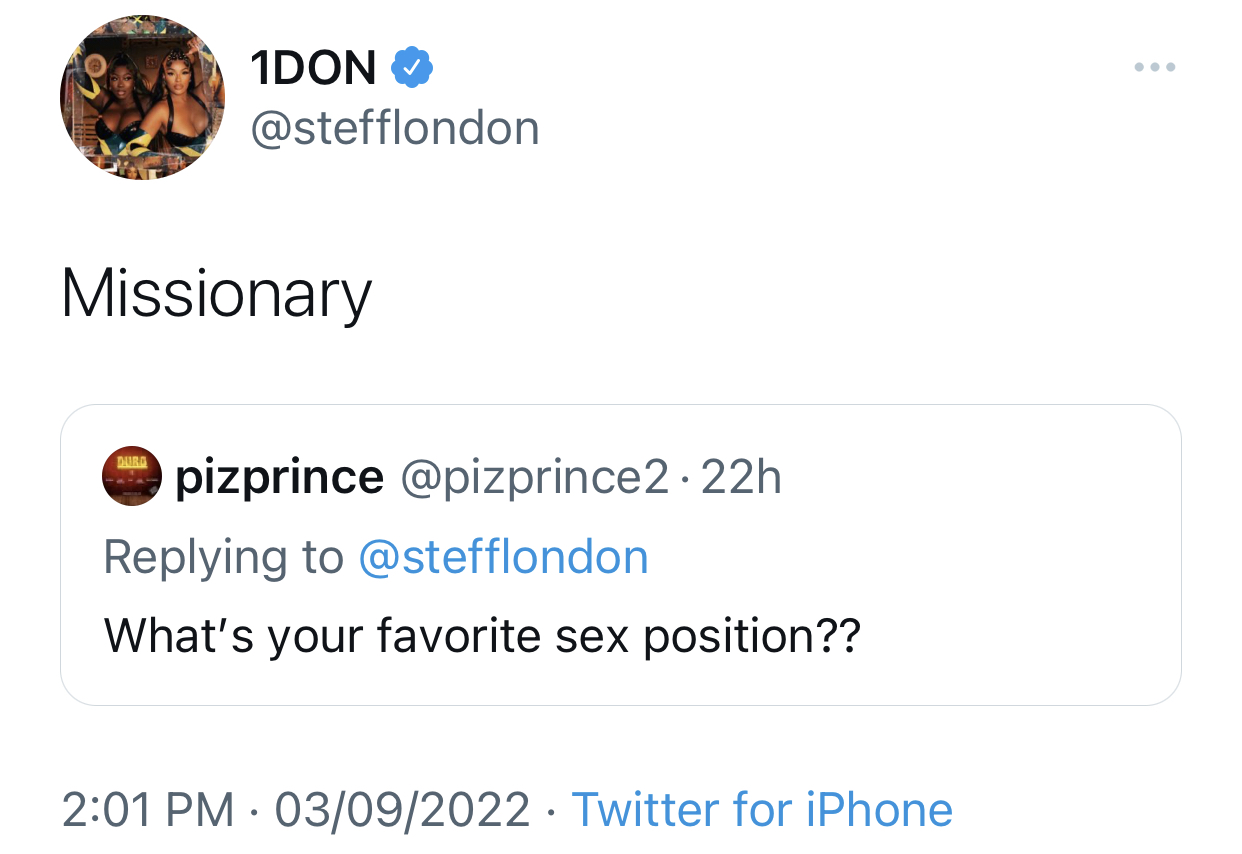Click the pizprince avatar in quoted tweet
This screenshot has width=1242, height=854.
pos(132,476)
